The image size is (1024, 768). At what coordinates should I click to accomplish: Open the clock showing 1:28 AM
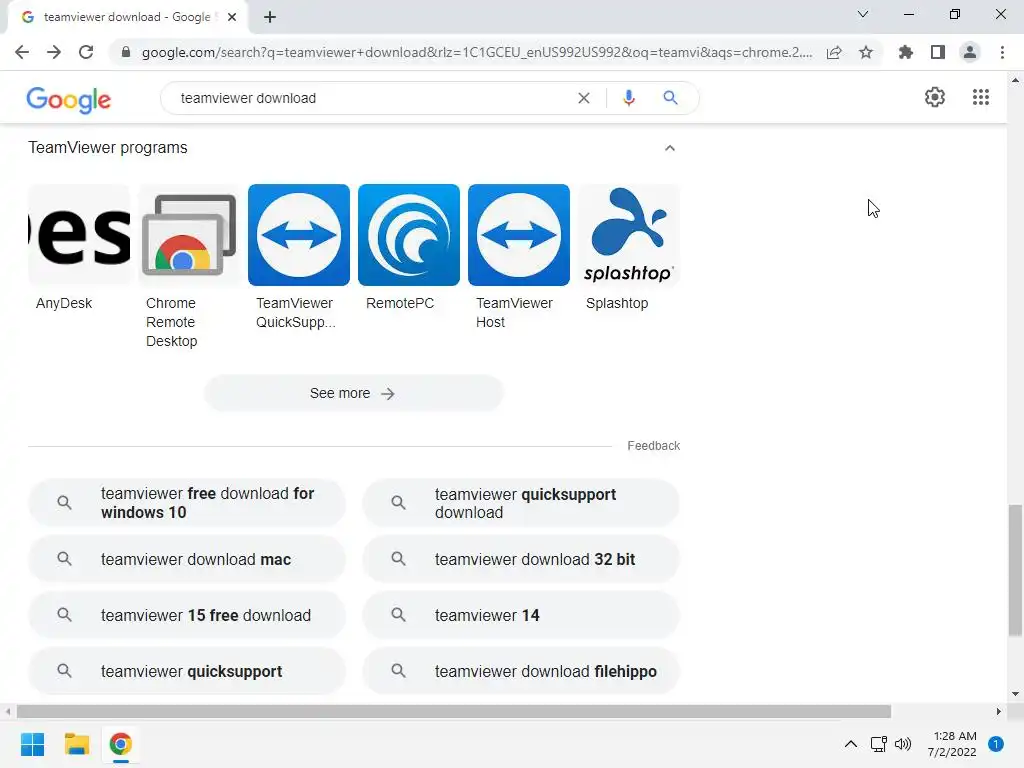952,744
